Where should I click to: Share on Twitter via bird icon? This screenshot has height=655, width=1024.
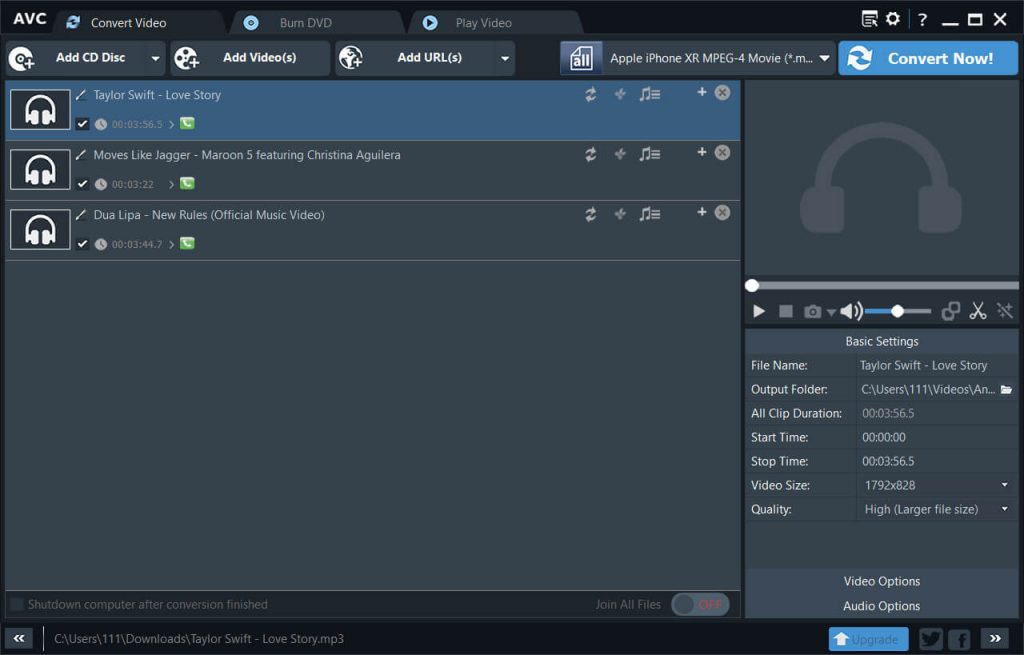coord(931,639)
